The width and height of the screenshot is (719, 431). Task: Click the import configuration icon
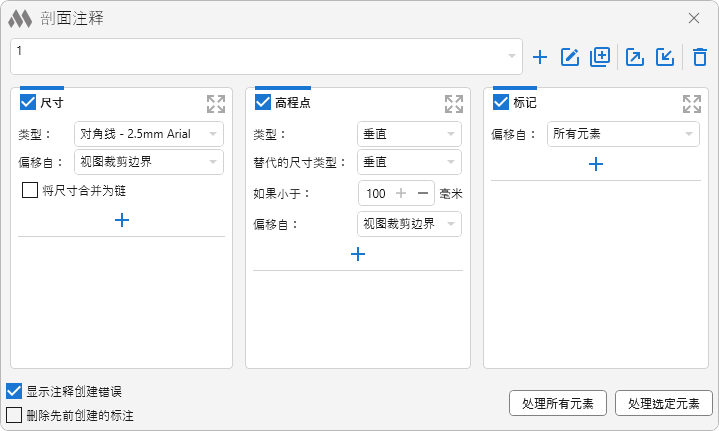(664, 57)
